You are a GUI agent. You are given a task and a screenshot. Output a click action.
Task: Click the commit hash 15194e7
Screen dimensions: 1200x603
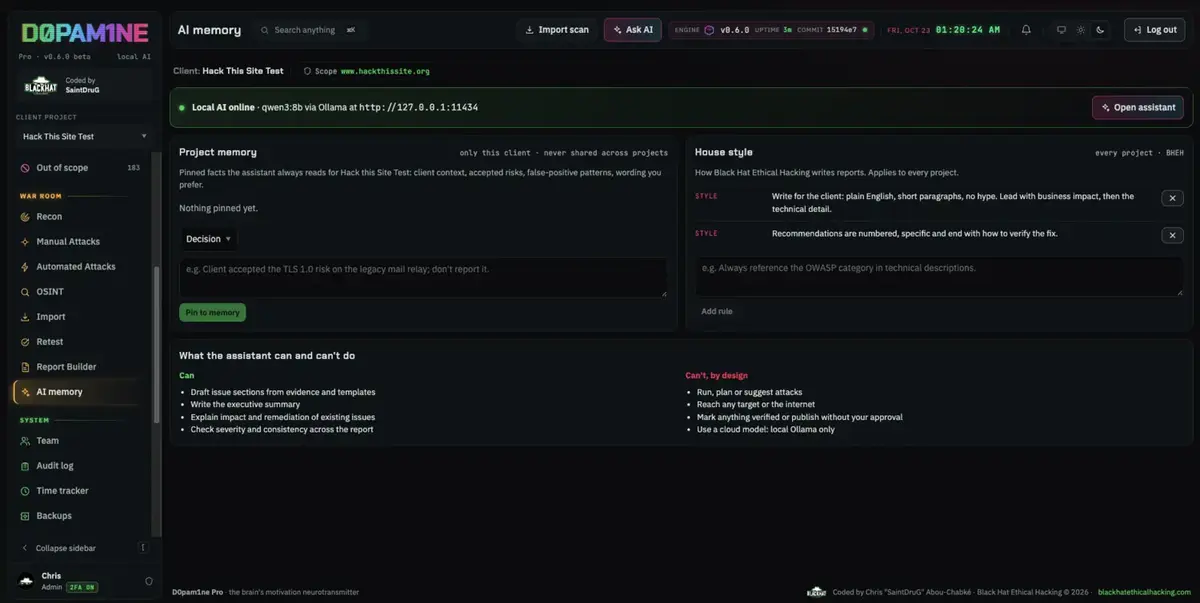(842, 30)
